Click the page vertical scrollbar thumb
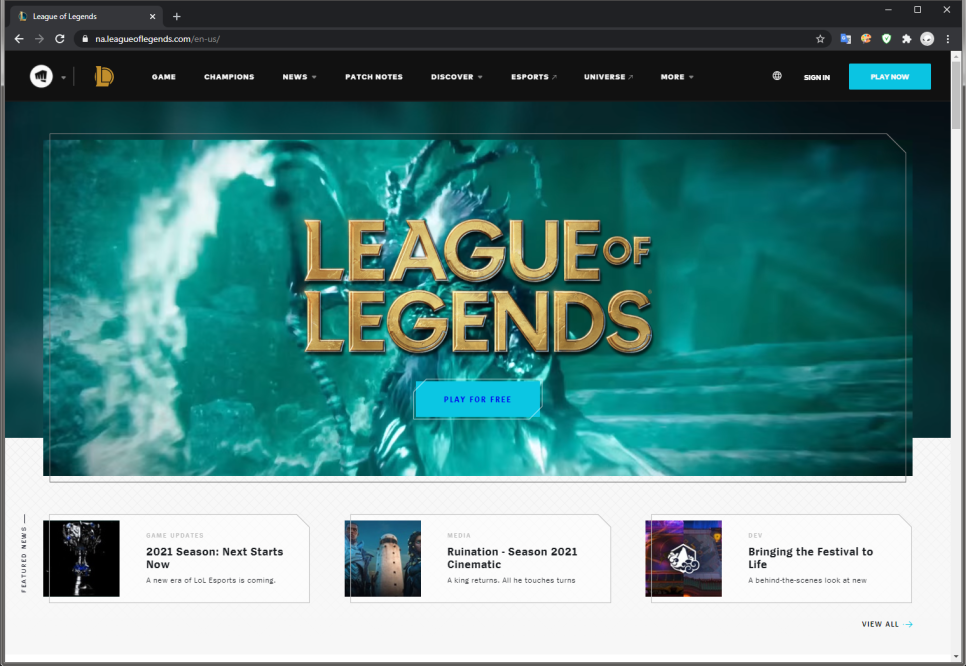Viewport: 966px width, 666px height. 956,94
